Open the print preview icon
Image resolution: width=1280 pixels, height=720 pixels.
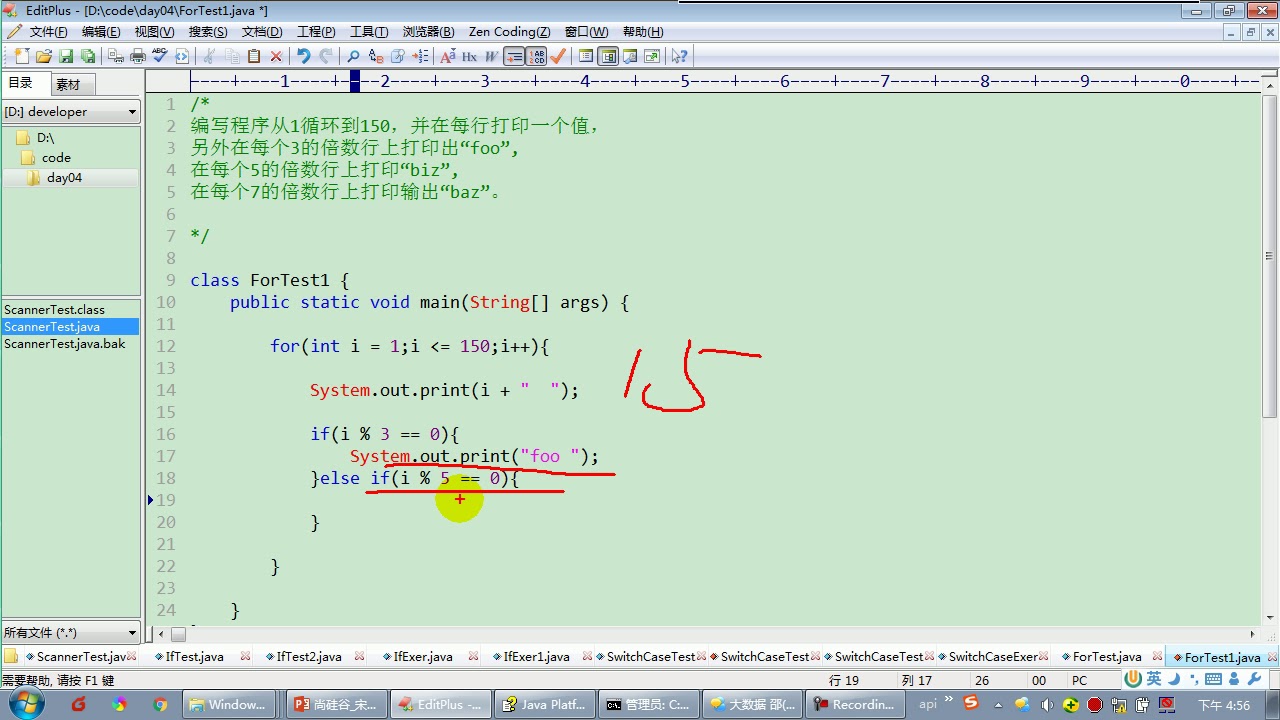tap(116, 56)
